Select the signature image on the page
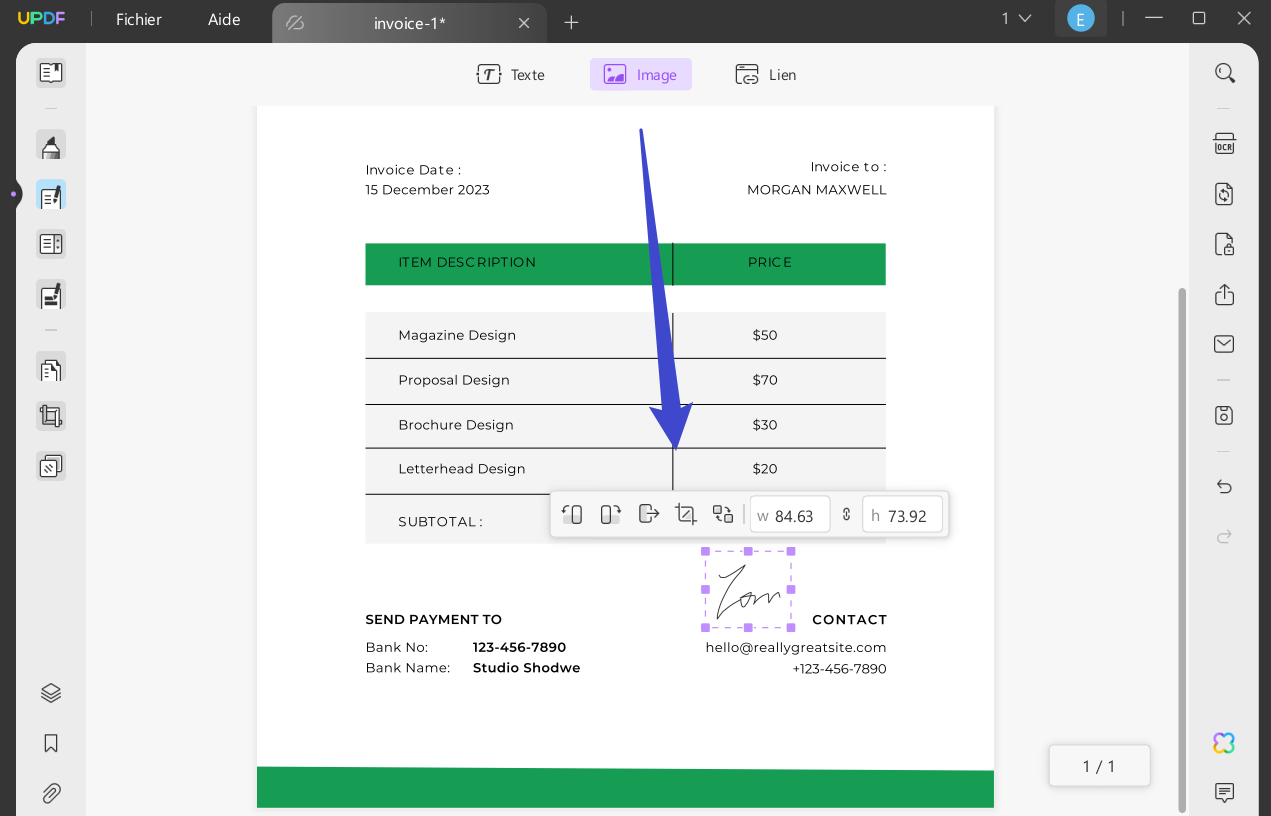The width and height of the screenshot is (1271, 816). 748,589
